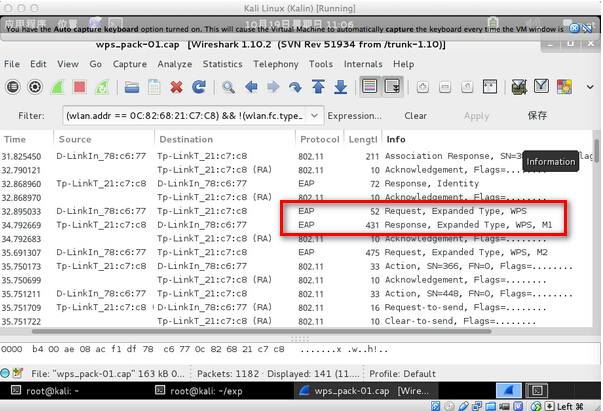Open the Capture menu
The width and height of the screenshot is (603, 411).
pos(130,64)
